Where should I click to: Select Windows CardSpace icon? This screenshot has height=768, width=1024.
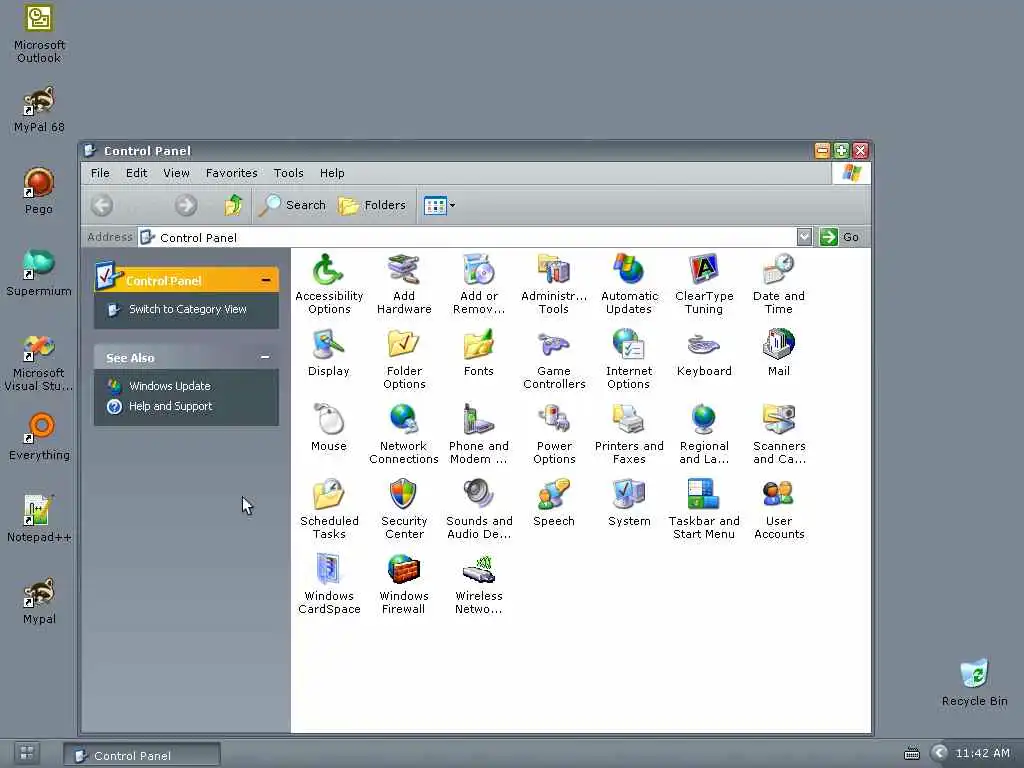328,569
